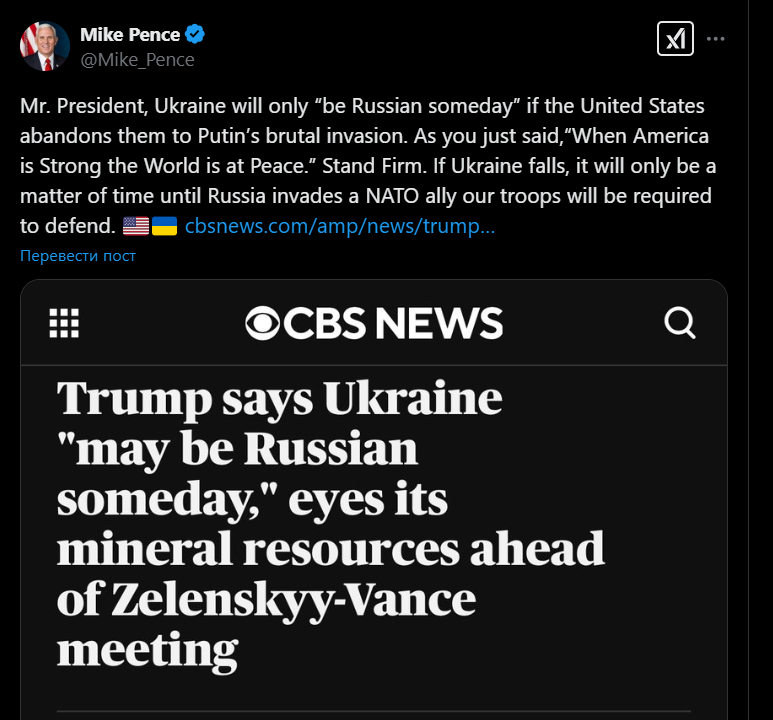Click 'mineral resources ahead' in the headline

(x=330, y=549)
